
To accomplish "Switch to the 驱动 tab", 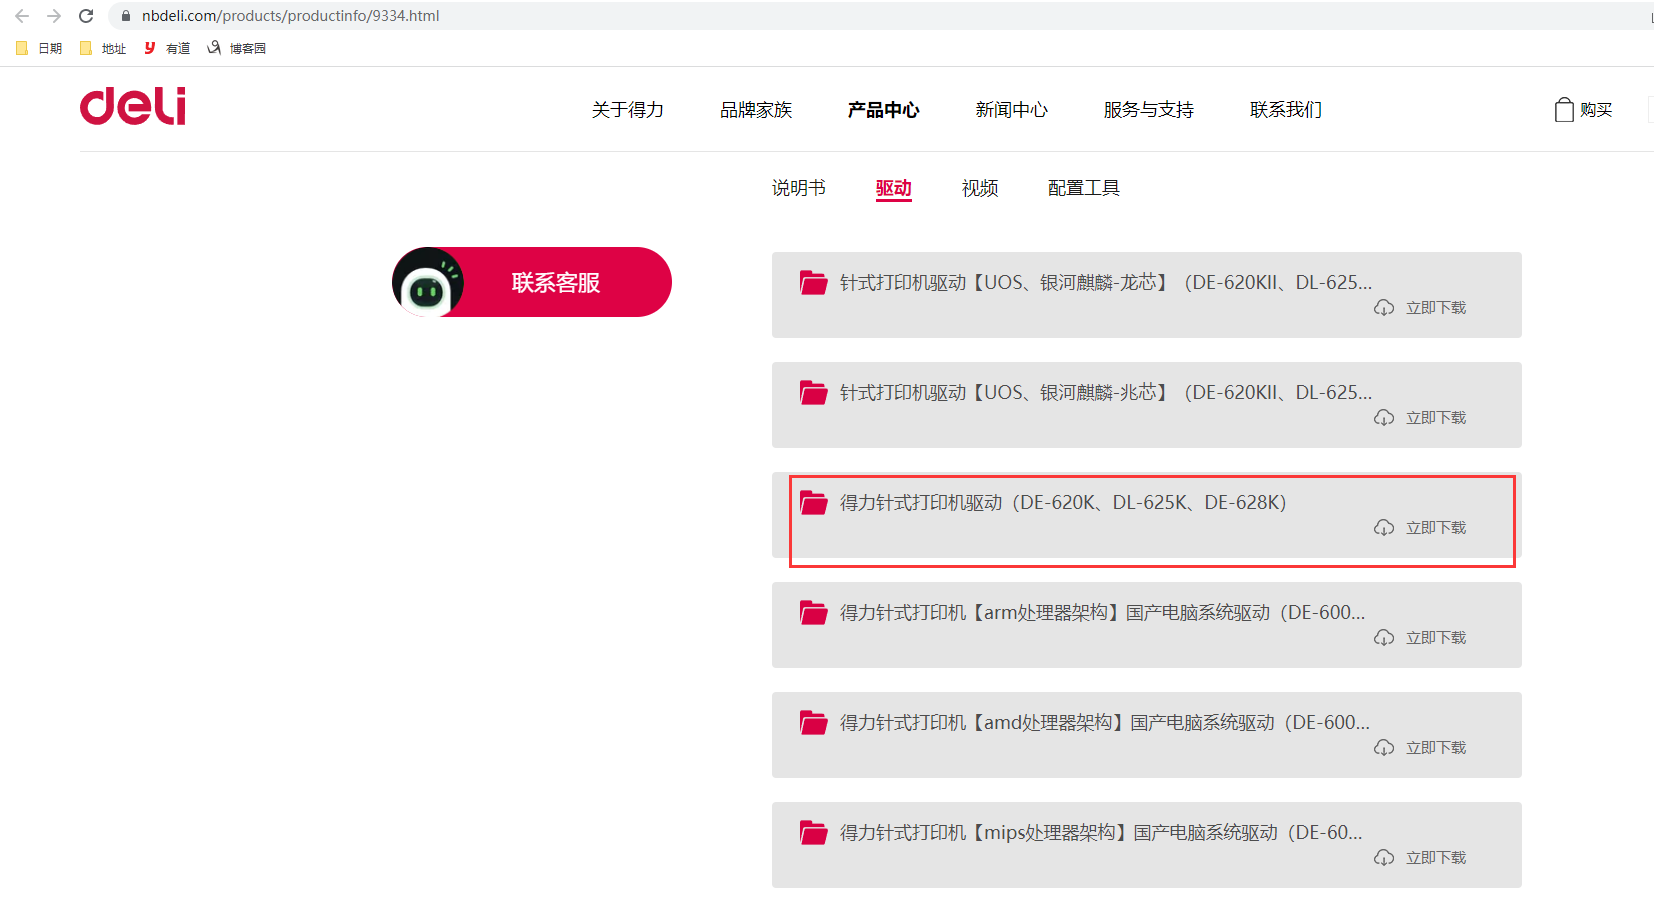I will (894, 188).
